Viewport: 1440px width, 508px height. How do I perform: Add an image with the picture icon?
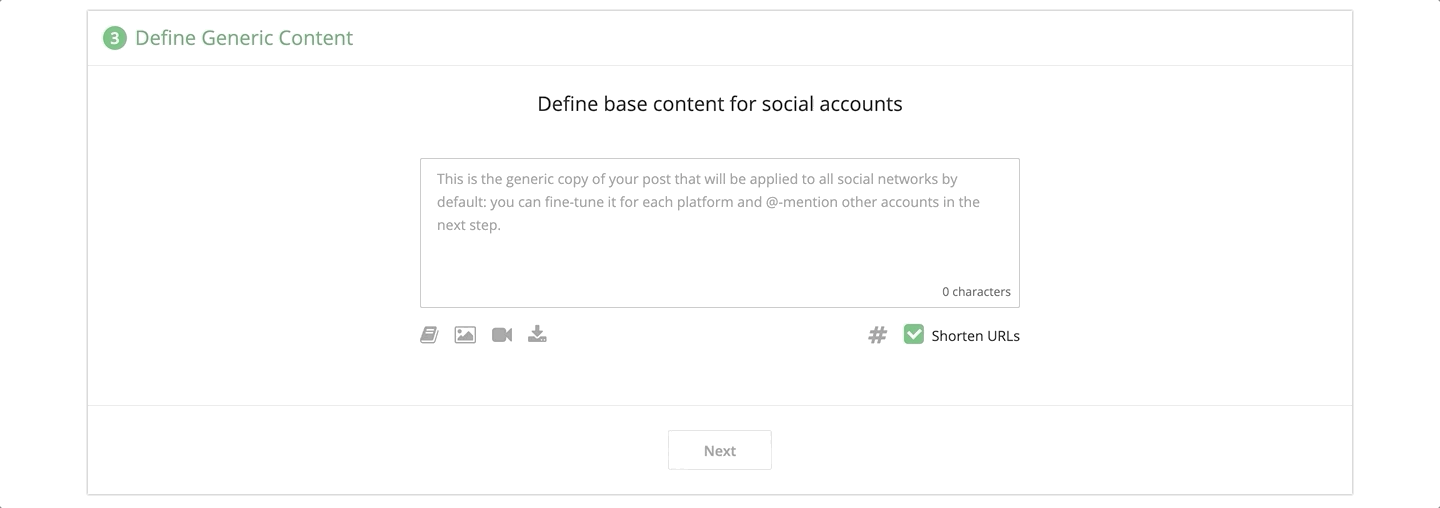point(465,335)
